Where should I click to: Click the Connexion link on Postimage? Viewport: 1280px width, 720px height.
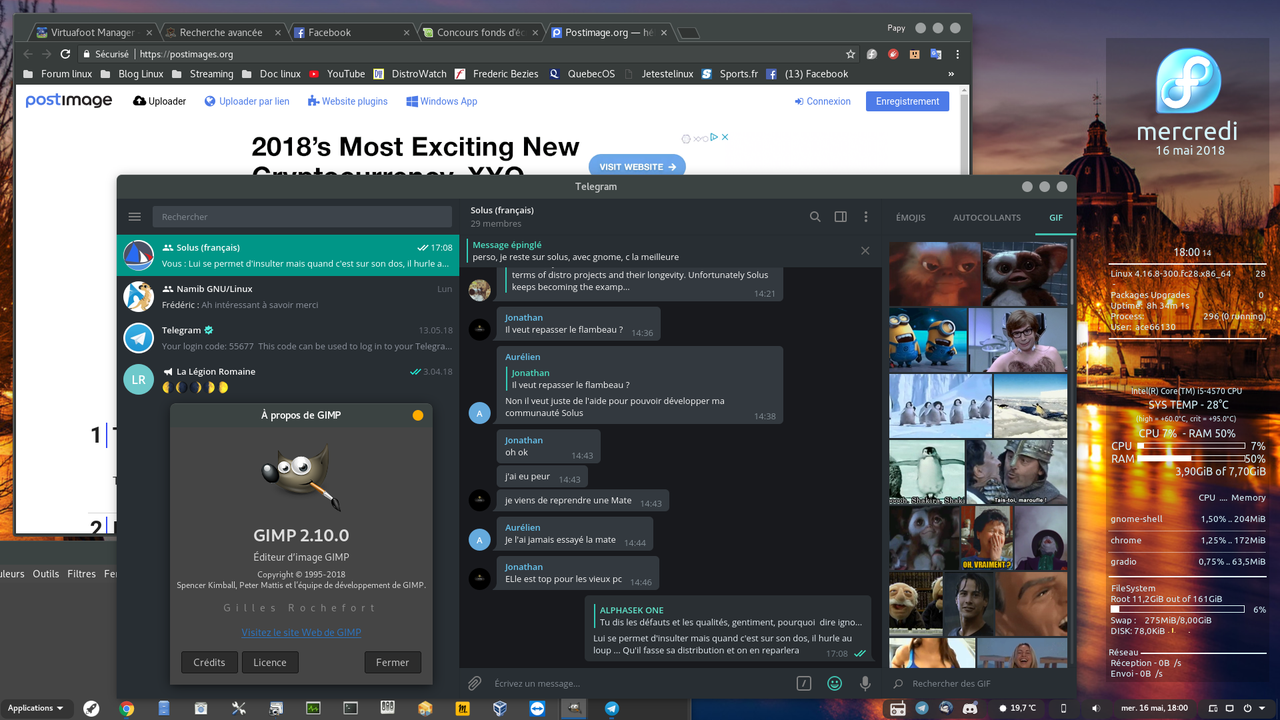pyautogui.click(x=822, y=101)
